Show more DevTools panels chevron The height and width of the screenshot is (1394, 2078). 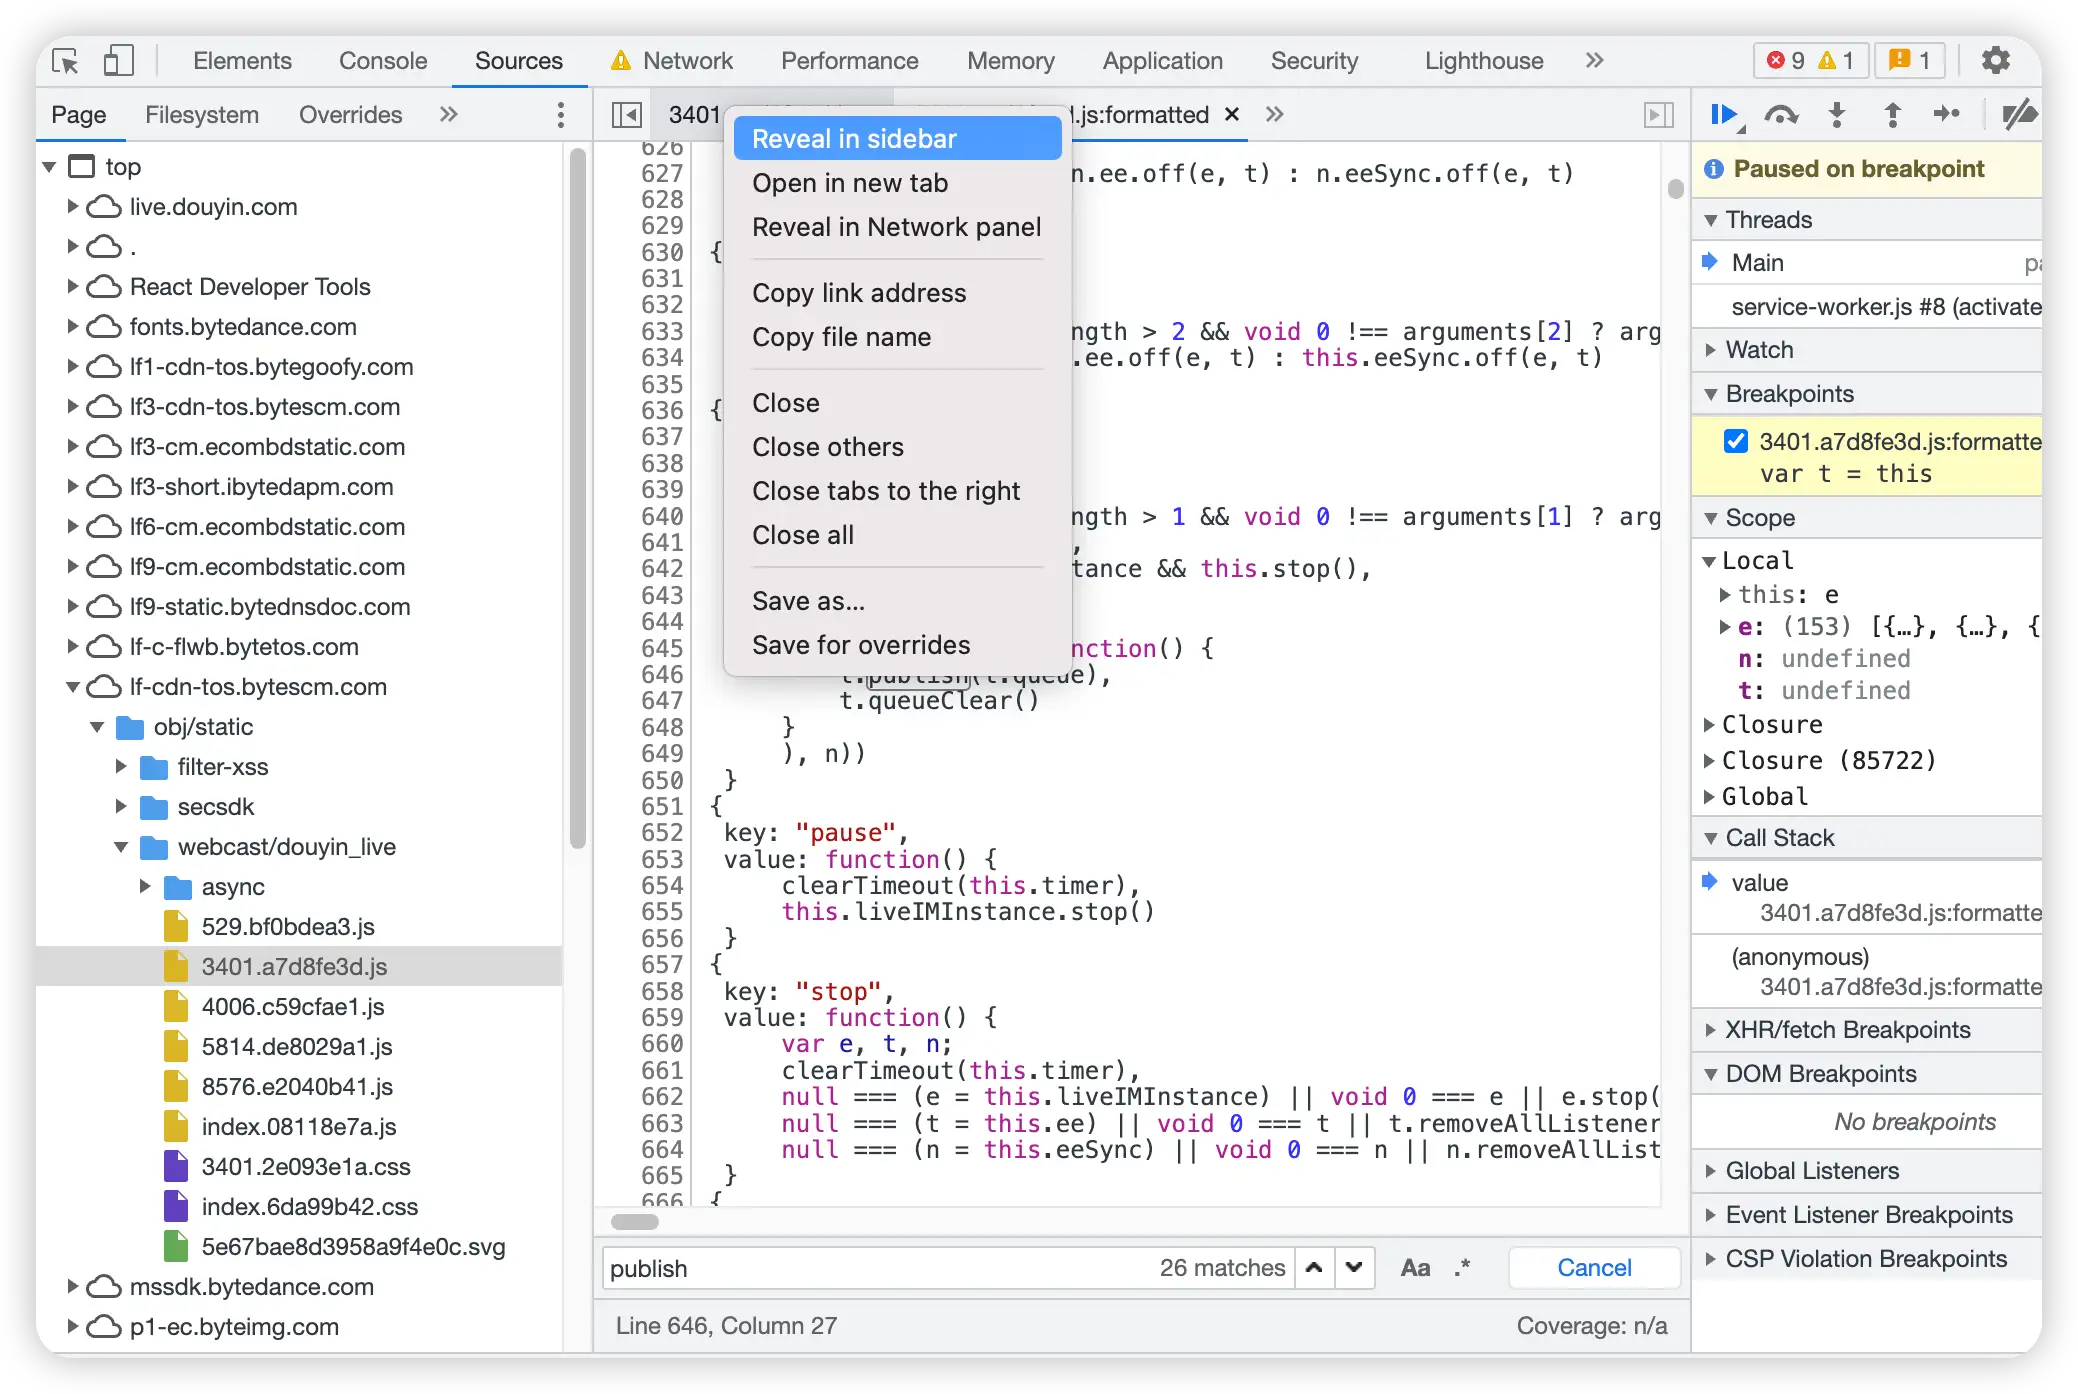[1595, 61]
